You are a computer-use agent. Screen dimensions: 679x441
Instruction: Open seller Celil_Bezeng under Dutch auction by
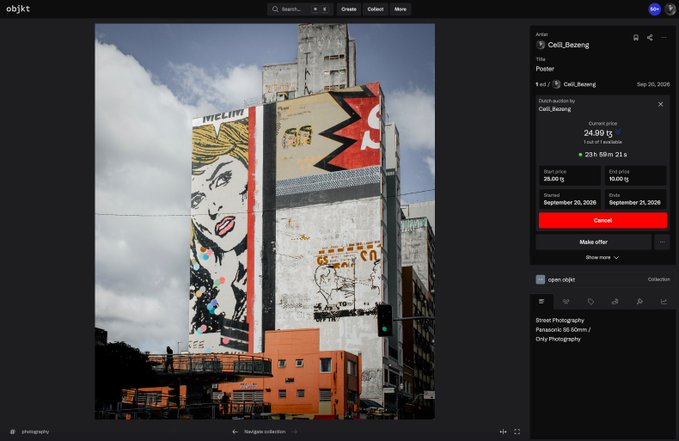coord(555,109)
